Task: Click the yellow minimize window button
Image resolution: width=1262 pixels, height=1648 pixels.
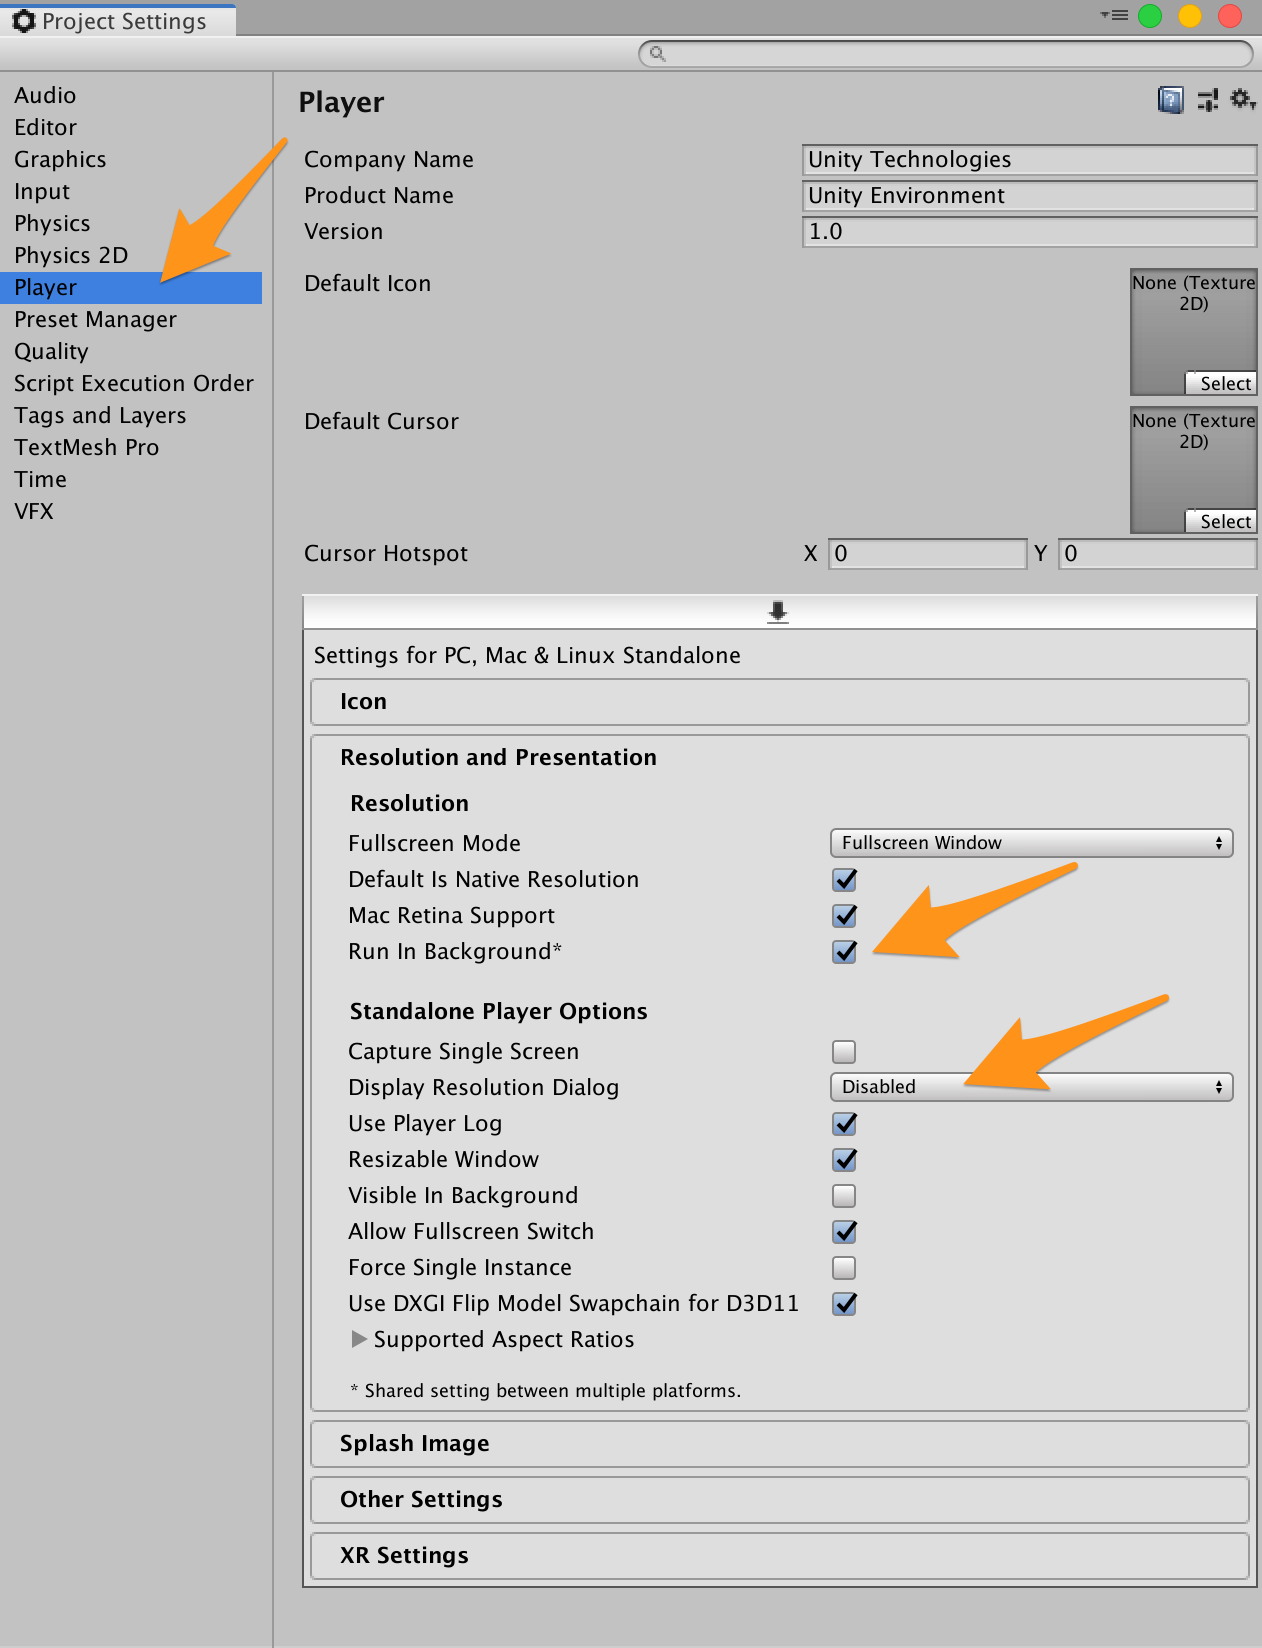Action: point(1190,16)
